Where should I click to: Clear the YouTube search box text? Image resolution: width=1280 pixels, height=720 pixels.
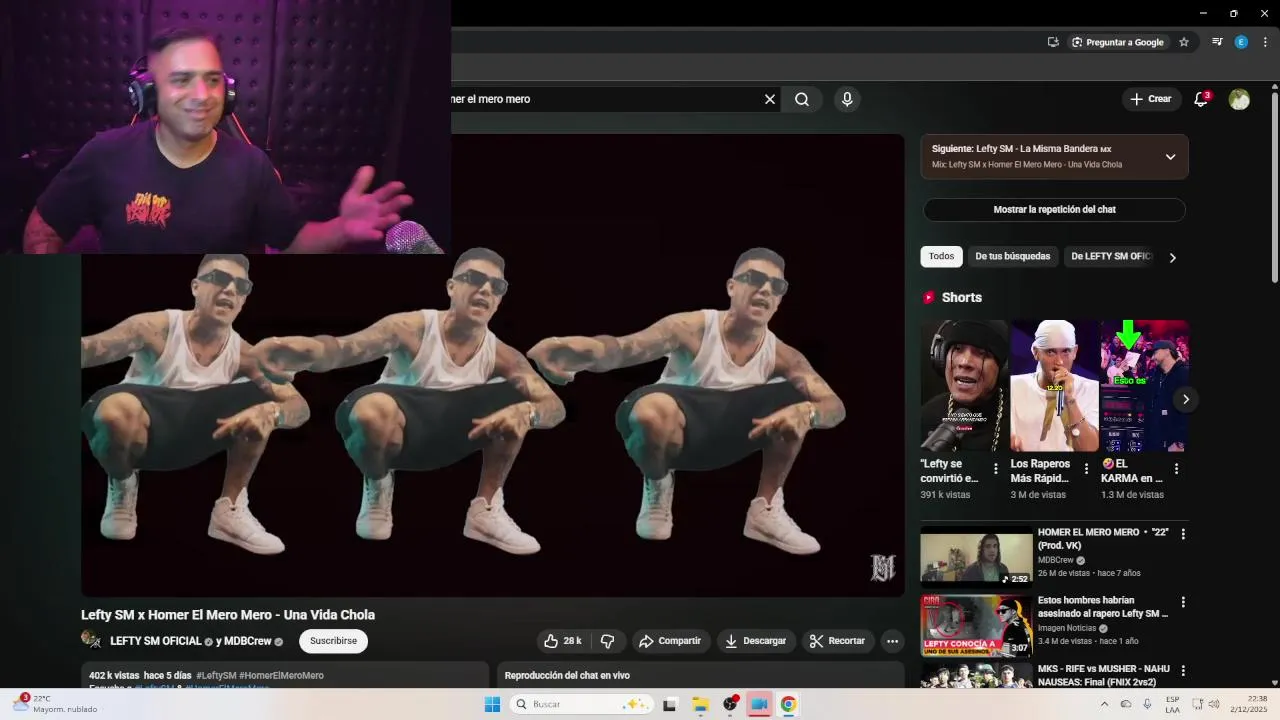[770, 99]
